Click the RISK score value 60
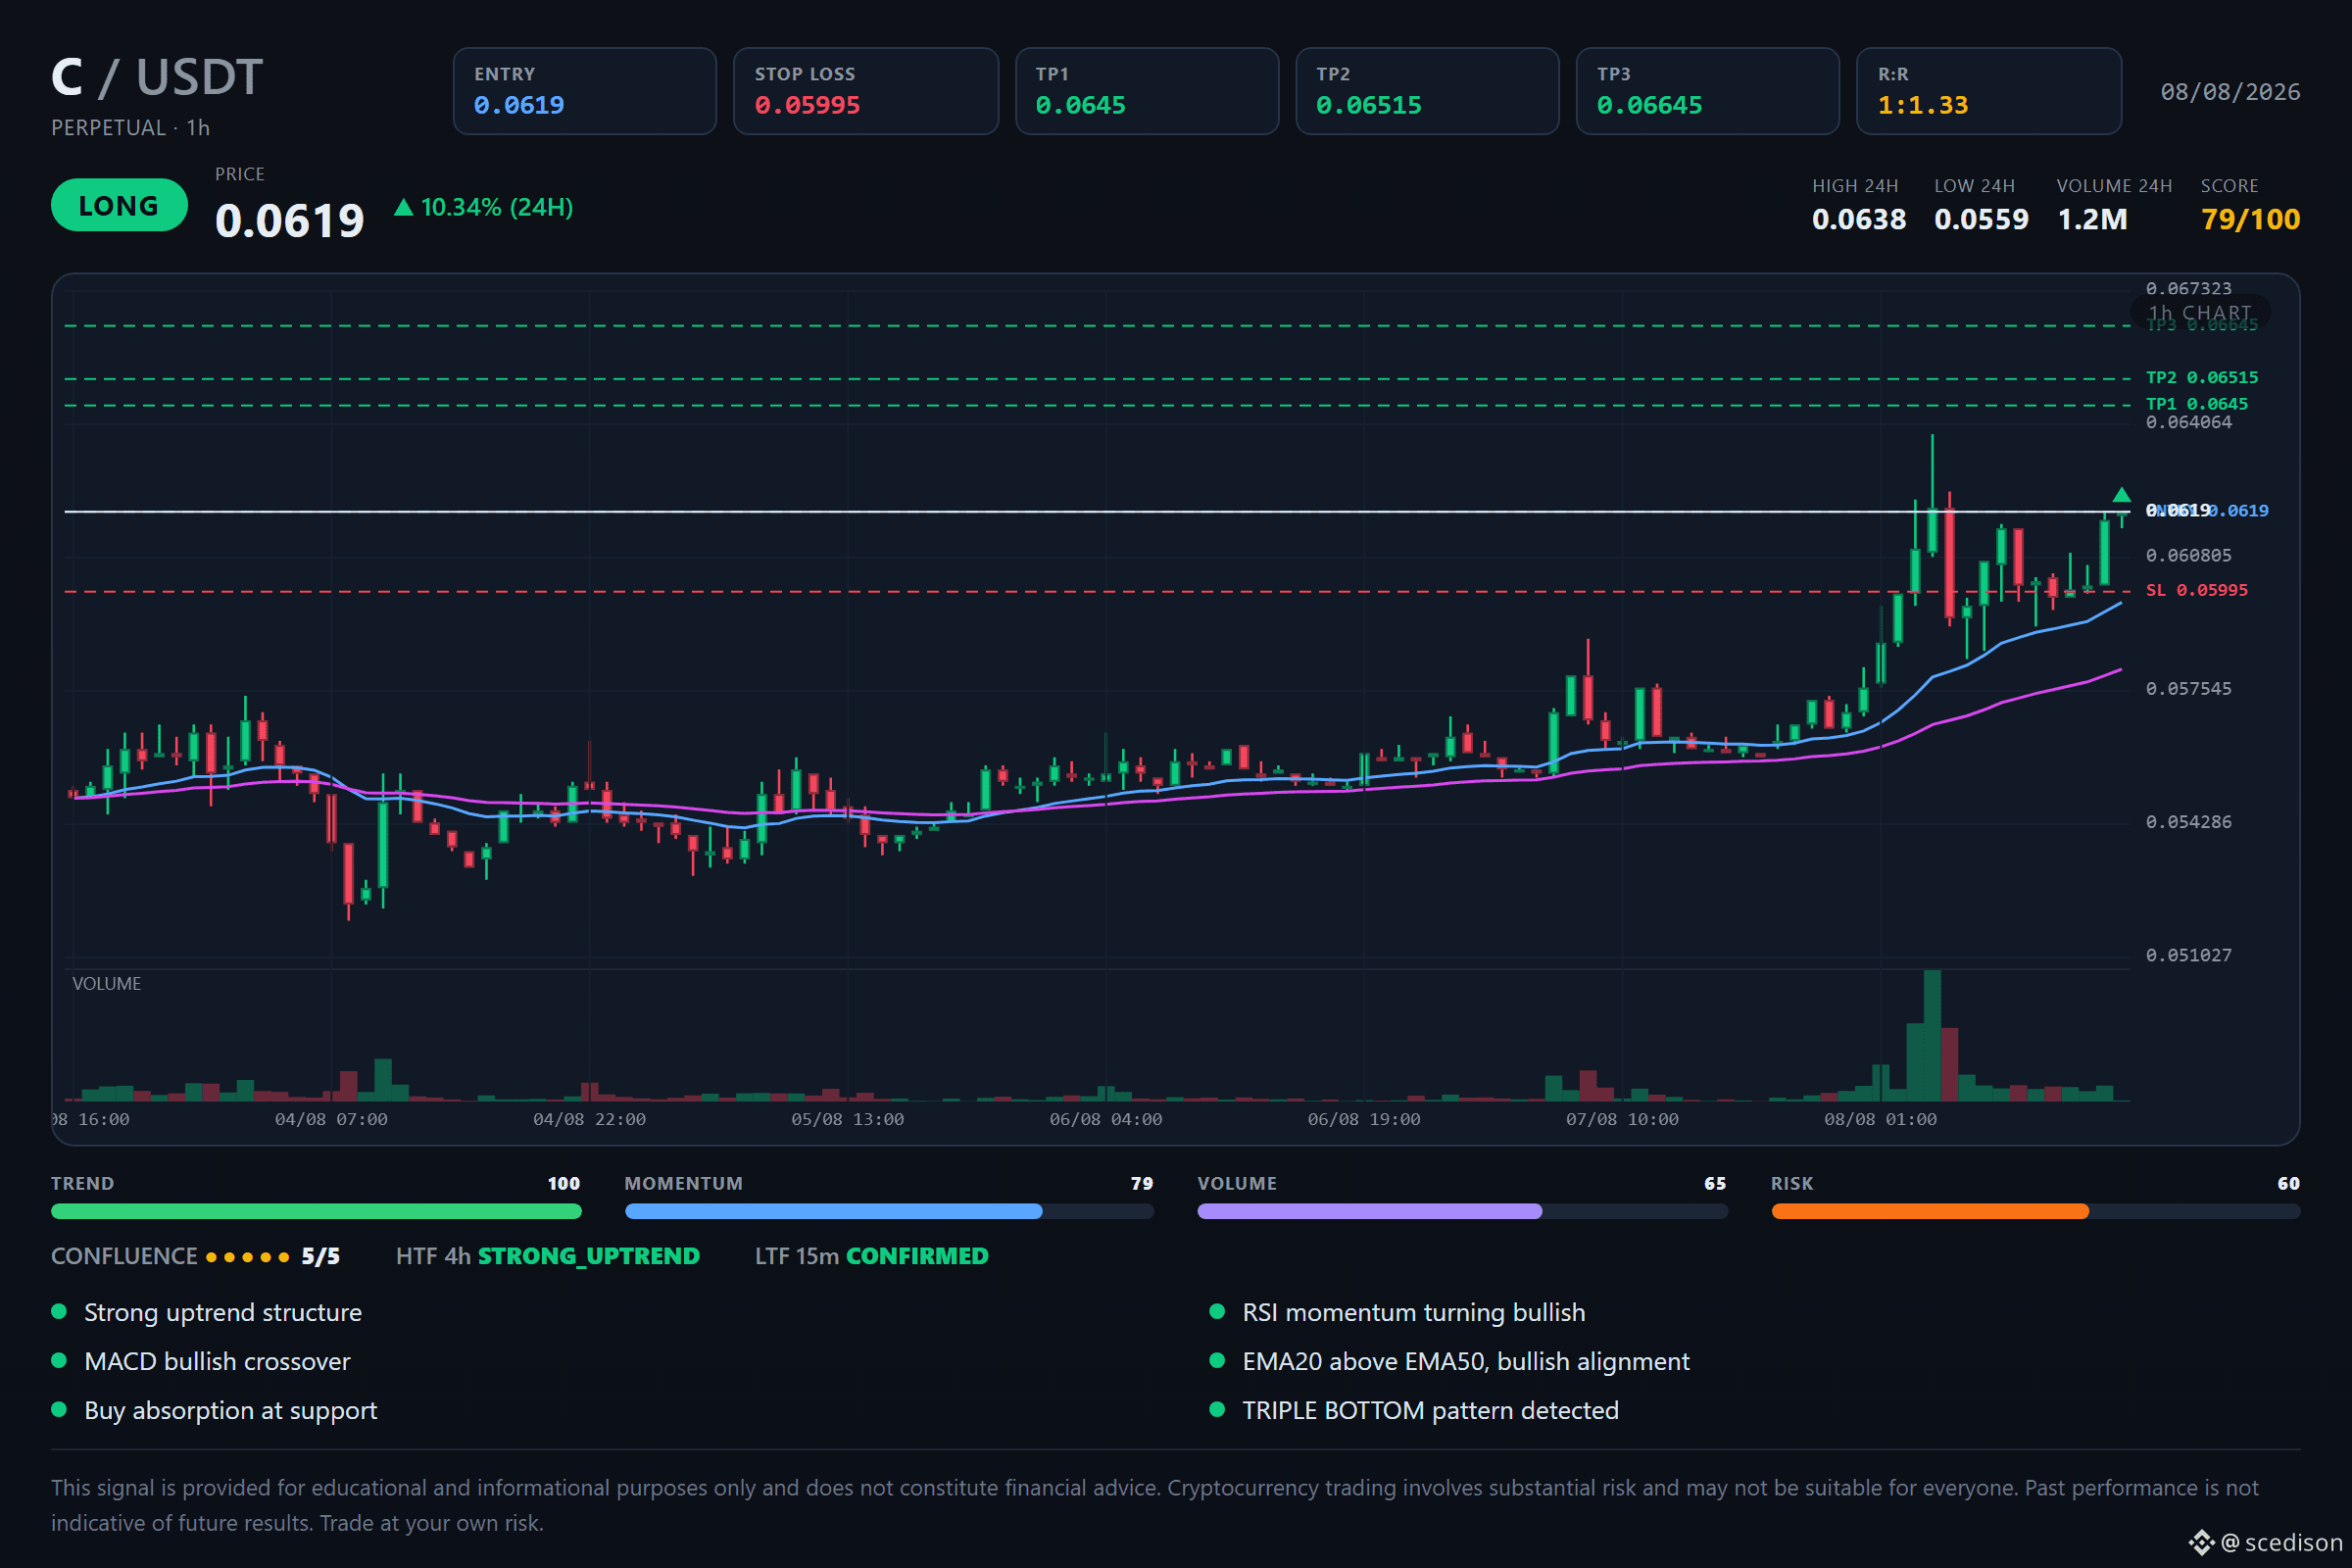 (2288, 1183)
